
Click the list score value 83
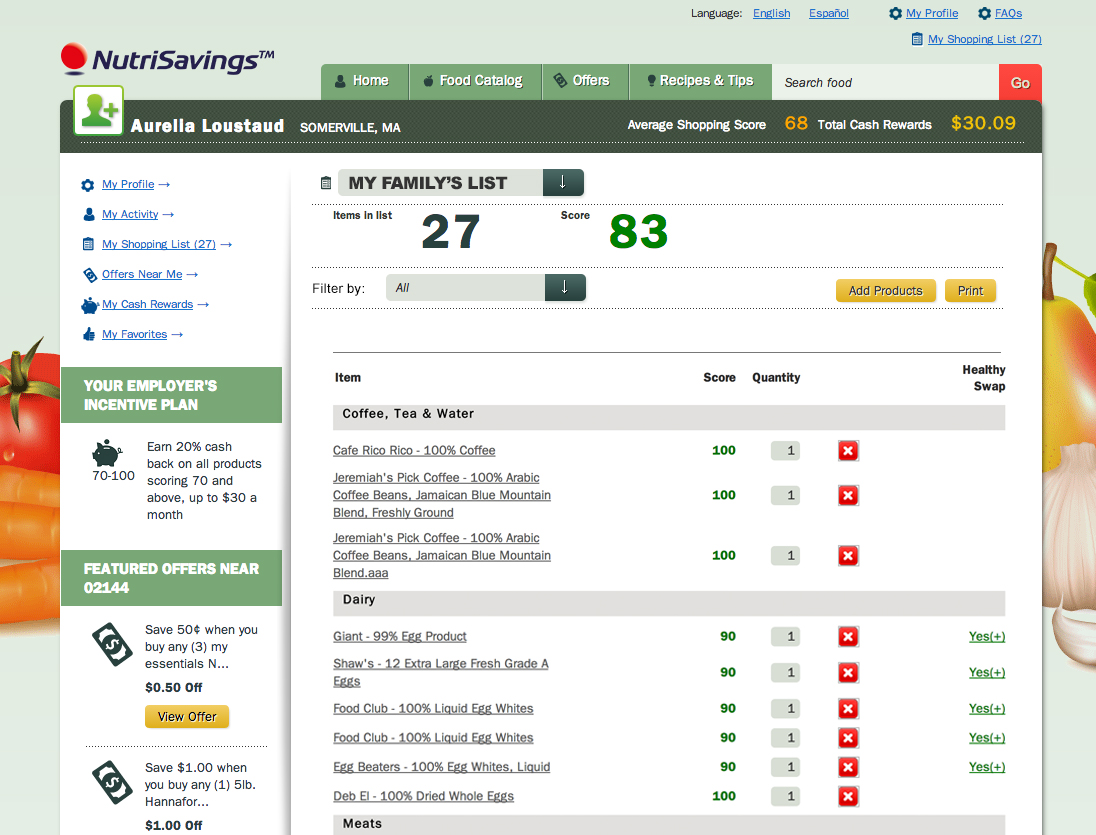point(638,232)
